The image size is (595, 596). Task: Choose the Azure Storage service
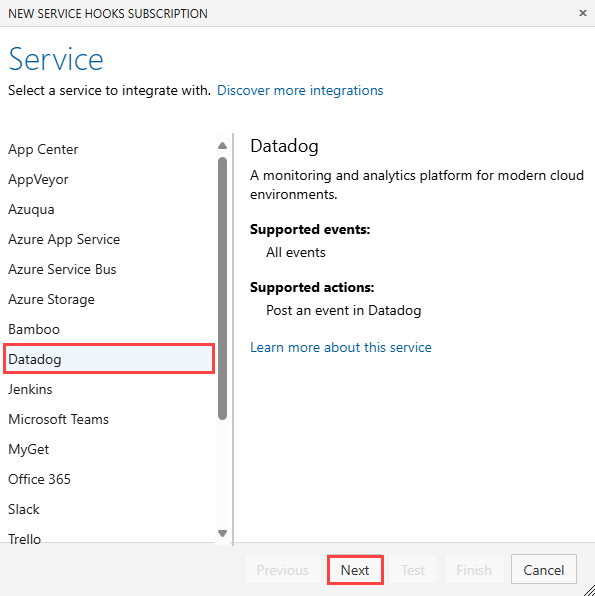pyautogui.click(x=109, y=300)
